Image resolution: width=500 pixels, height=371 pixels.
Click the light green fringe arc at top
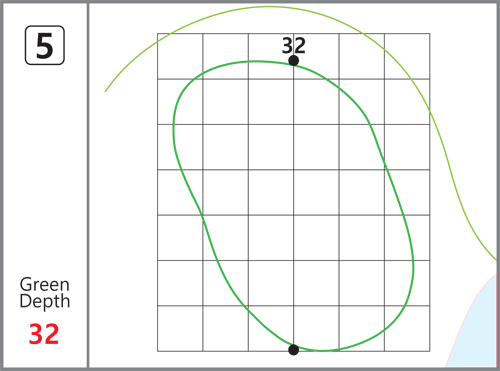[x=267, y=6]
